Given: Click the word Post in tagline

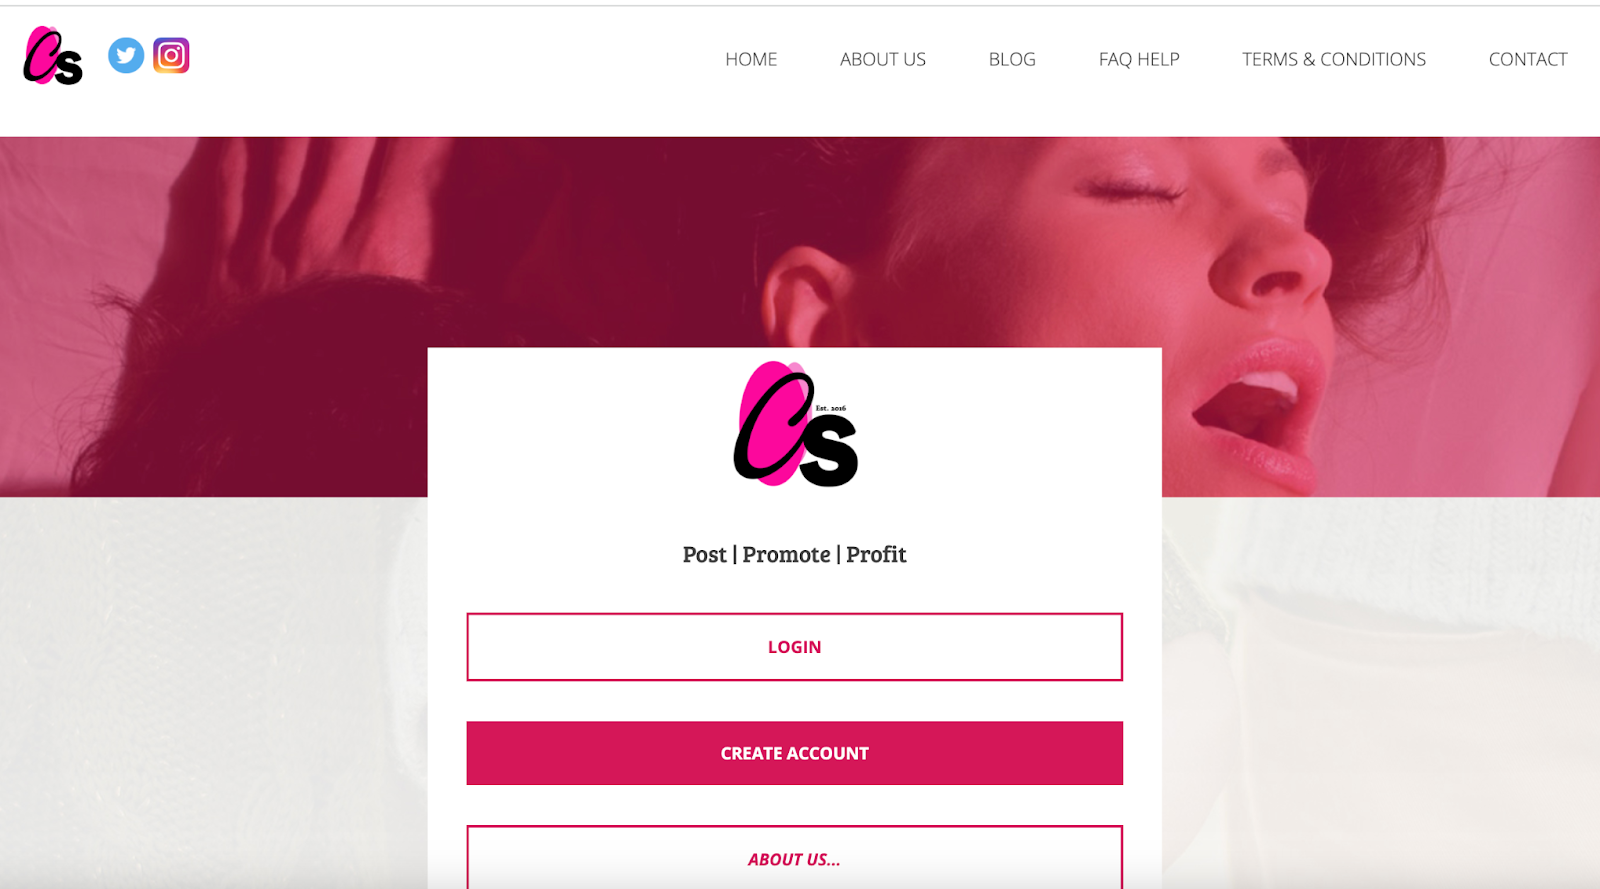Looking at the screenshot, I should [x=704, y=555].
